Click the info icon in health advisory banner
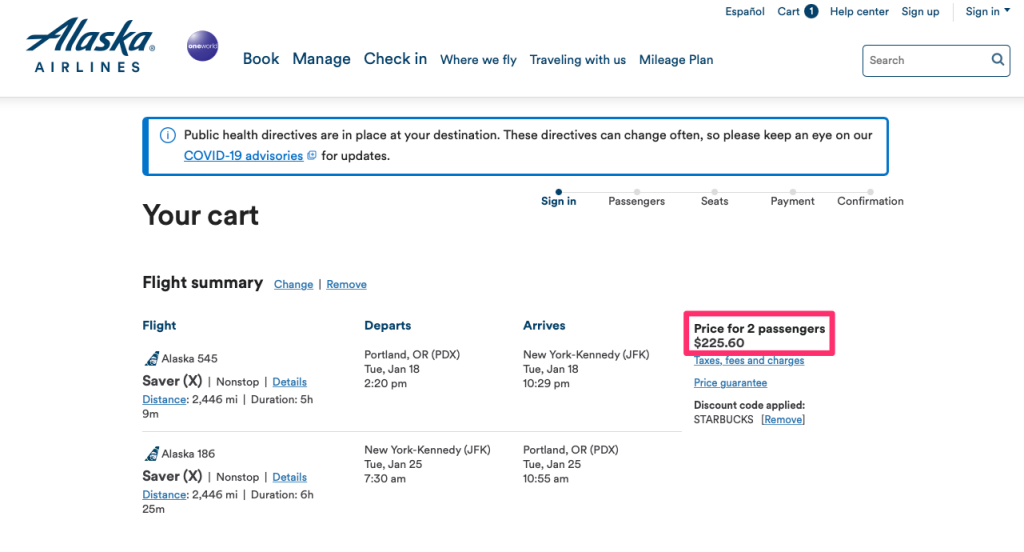Screen dimensions: 1024x552 tap(167, 135)
